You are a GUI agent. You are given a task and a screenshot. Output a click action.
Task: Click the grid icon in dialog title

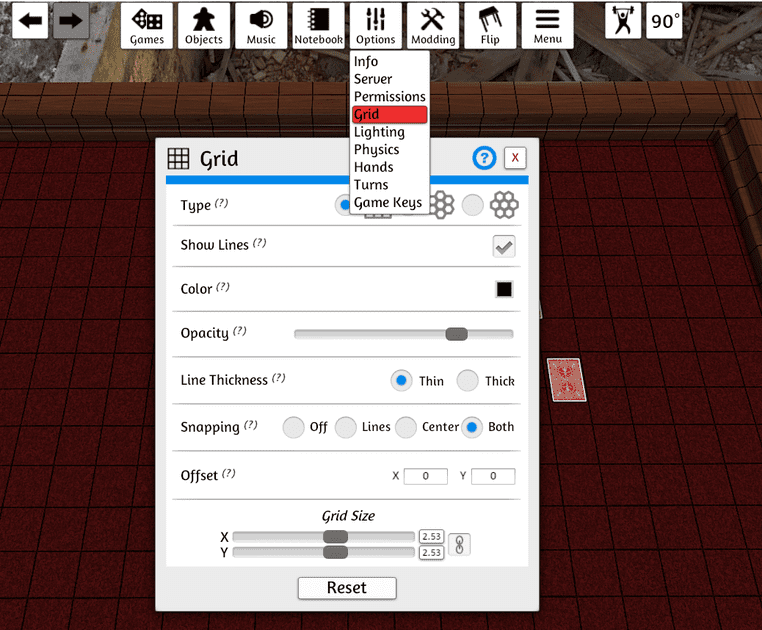(178, 158)
